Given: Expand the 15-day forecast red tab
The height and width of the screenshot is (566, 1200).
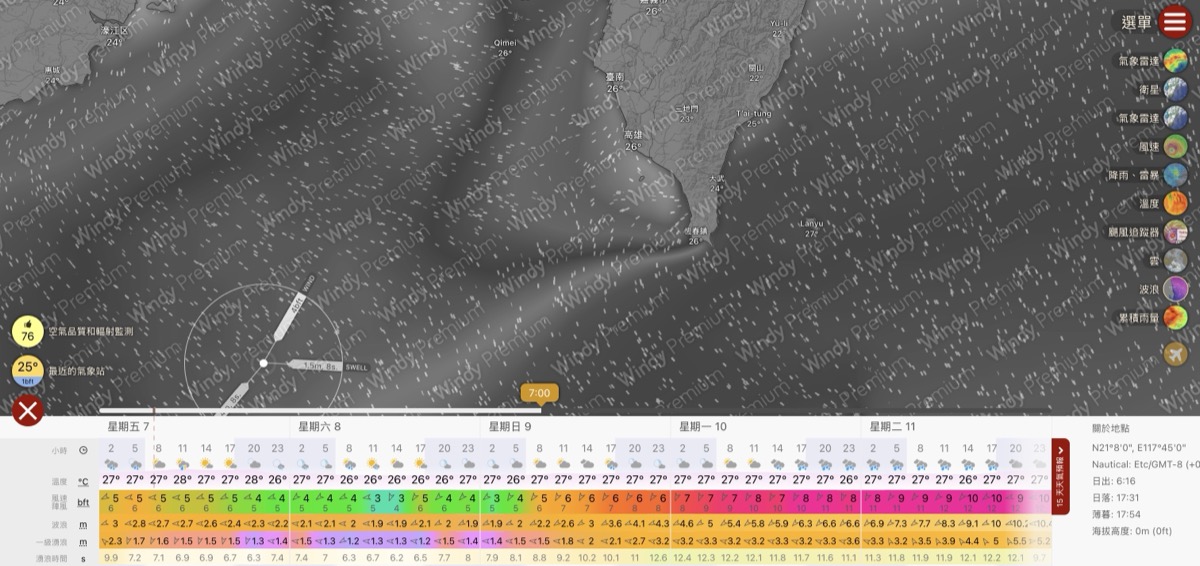Looking at the screenshot, I should (1061, 477).
